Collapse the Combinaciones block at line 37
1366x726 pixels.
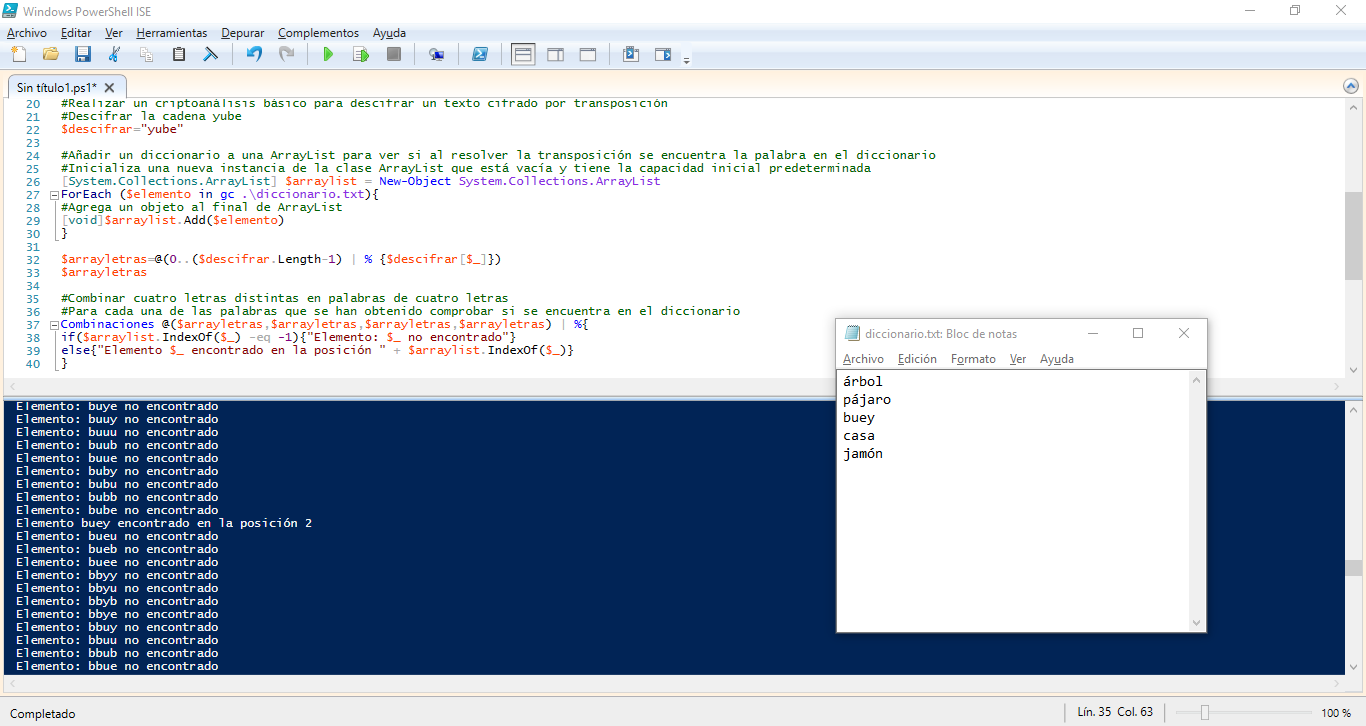[x=53, y=325]
